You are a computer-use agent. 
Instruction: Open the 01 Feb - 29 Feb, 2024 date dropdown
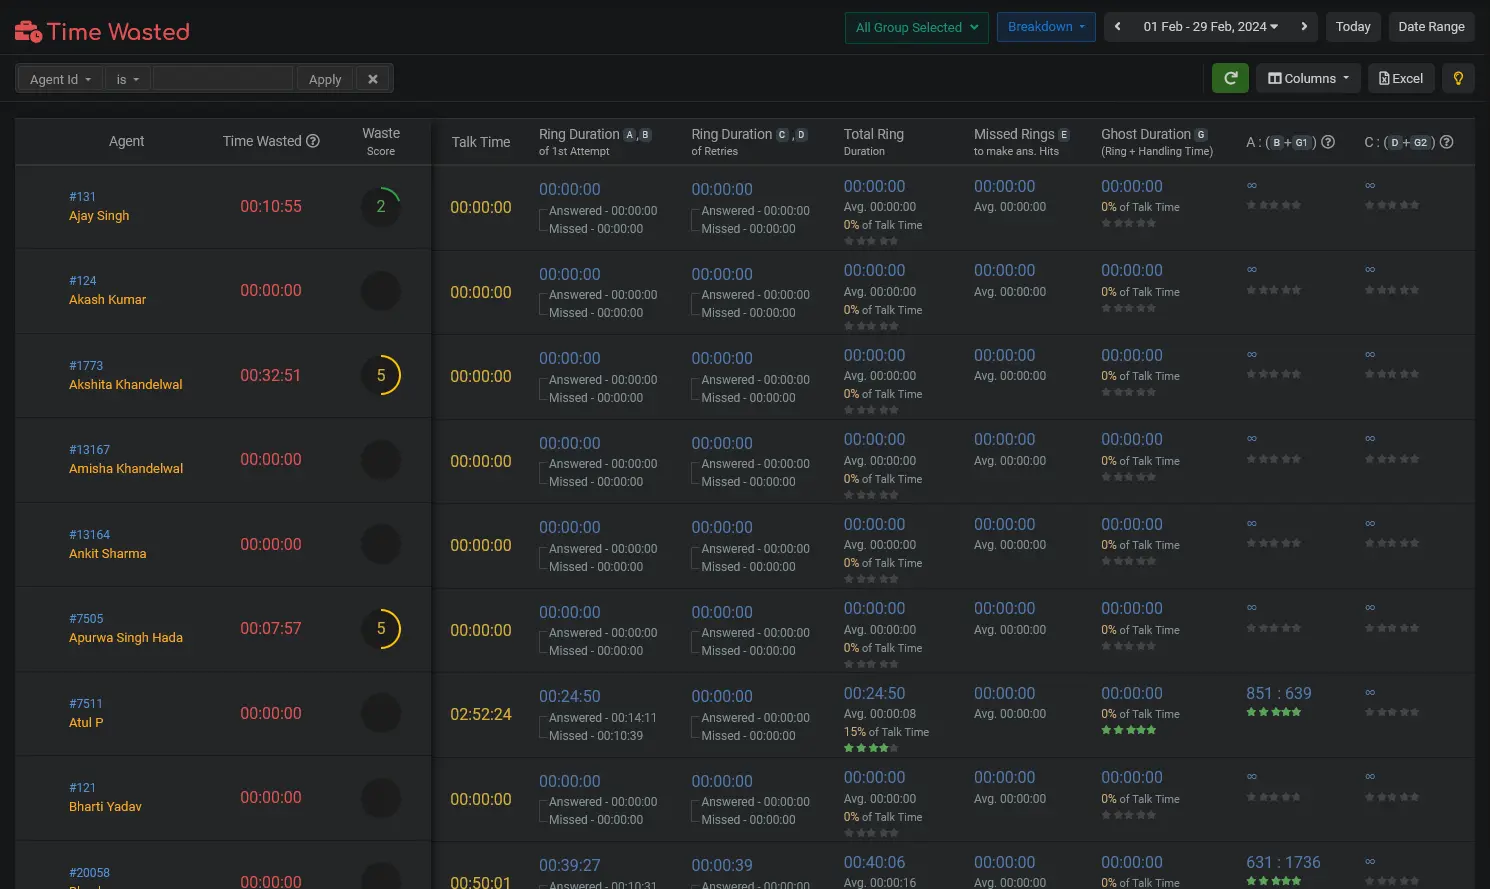[1211, 27]
